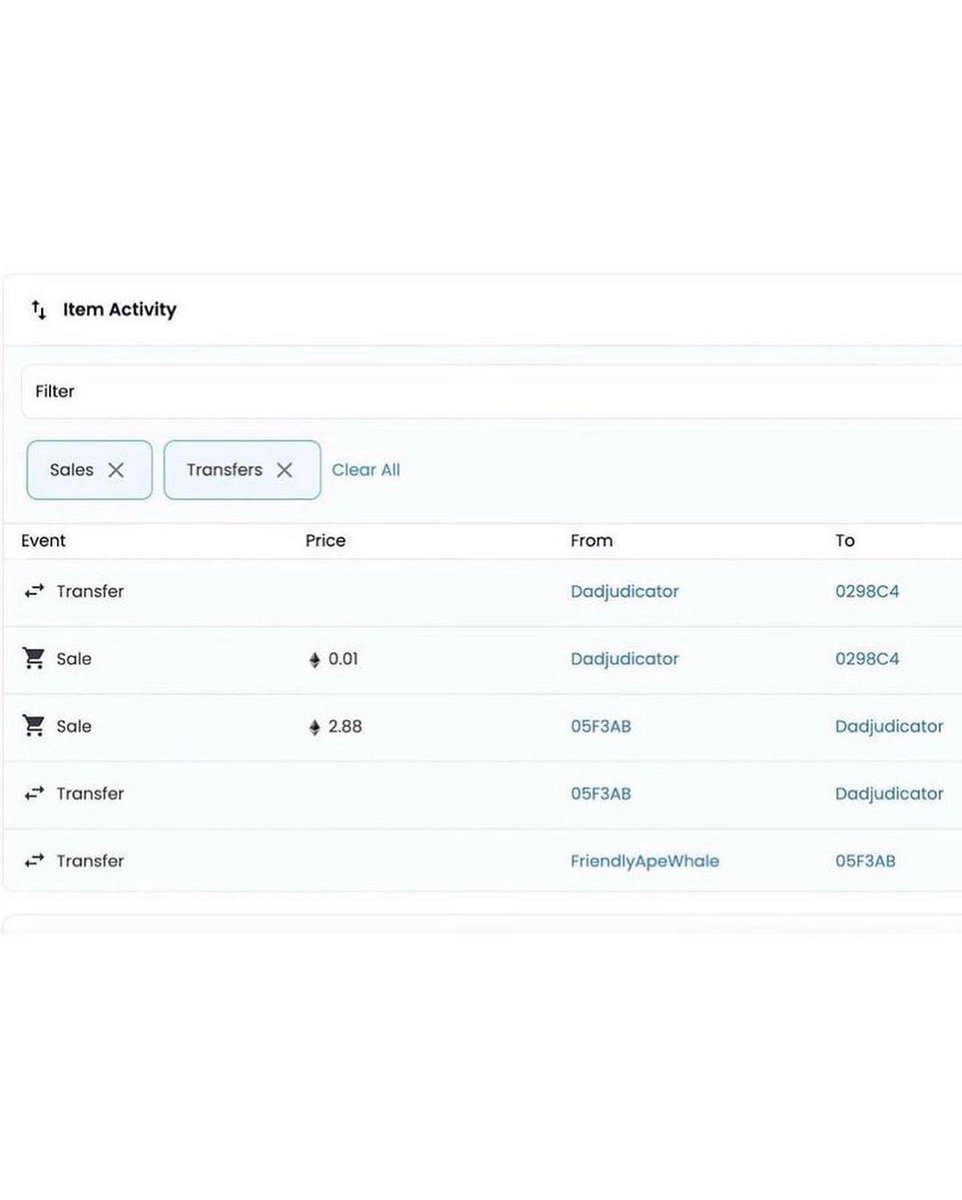The height and width of the screenshot is (1200, 962).
Task: Click Ethereum icon beside price 2.88
Action: point(315,727)
